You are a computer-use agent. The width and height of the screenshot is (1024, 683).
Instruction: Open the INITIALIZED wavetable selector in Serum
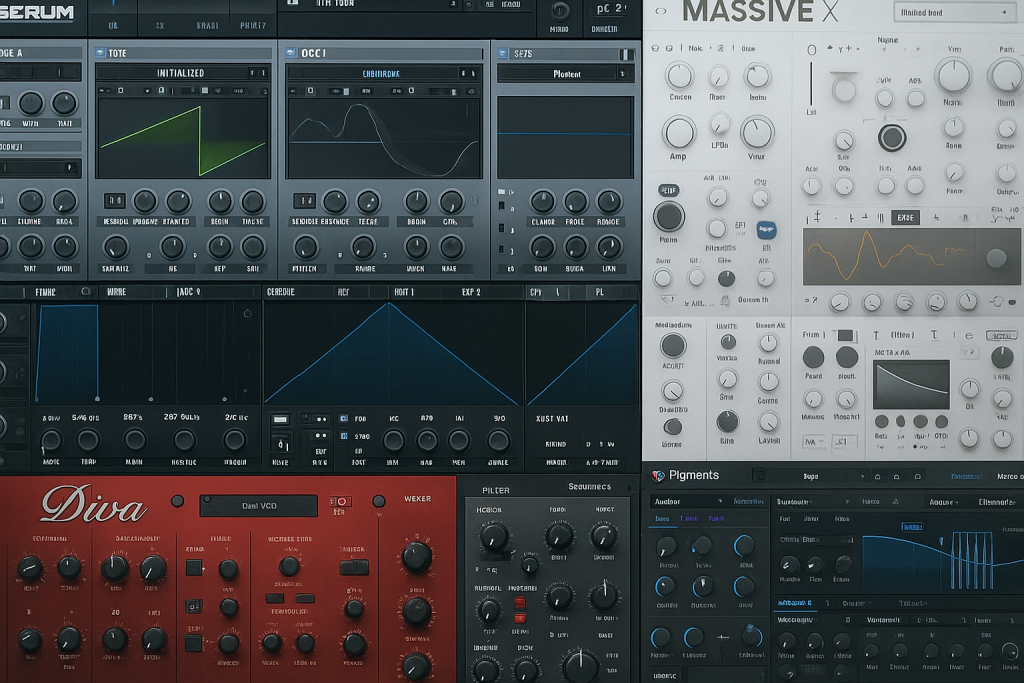pos(182,73)
